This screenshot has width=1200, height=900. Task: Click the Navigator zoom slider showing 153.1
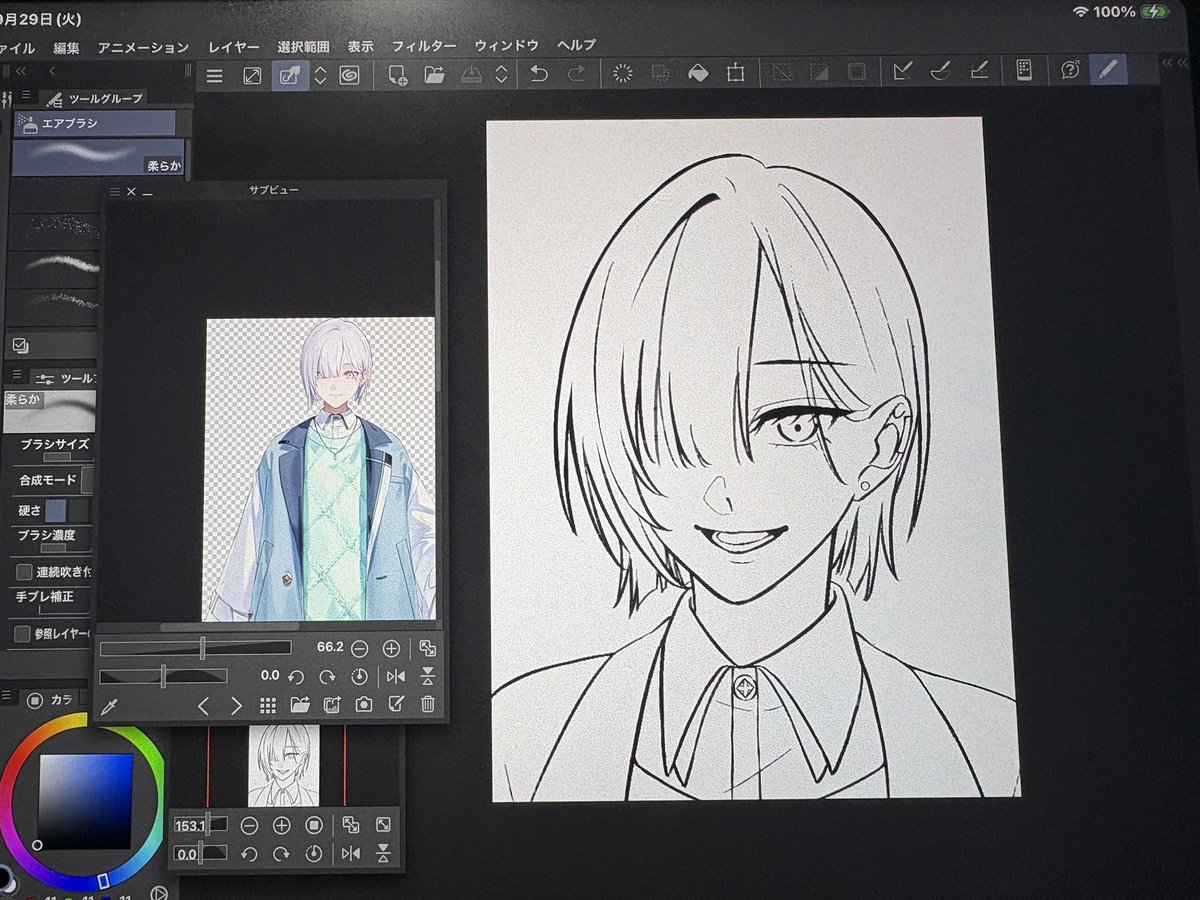200,826
